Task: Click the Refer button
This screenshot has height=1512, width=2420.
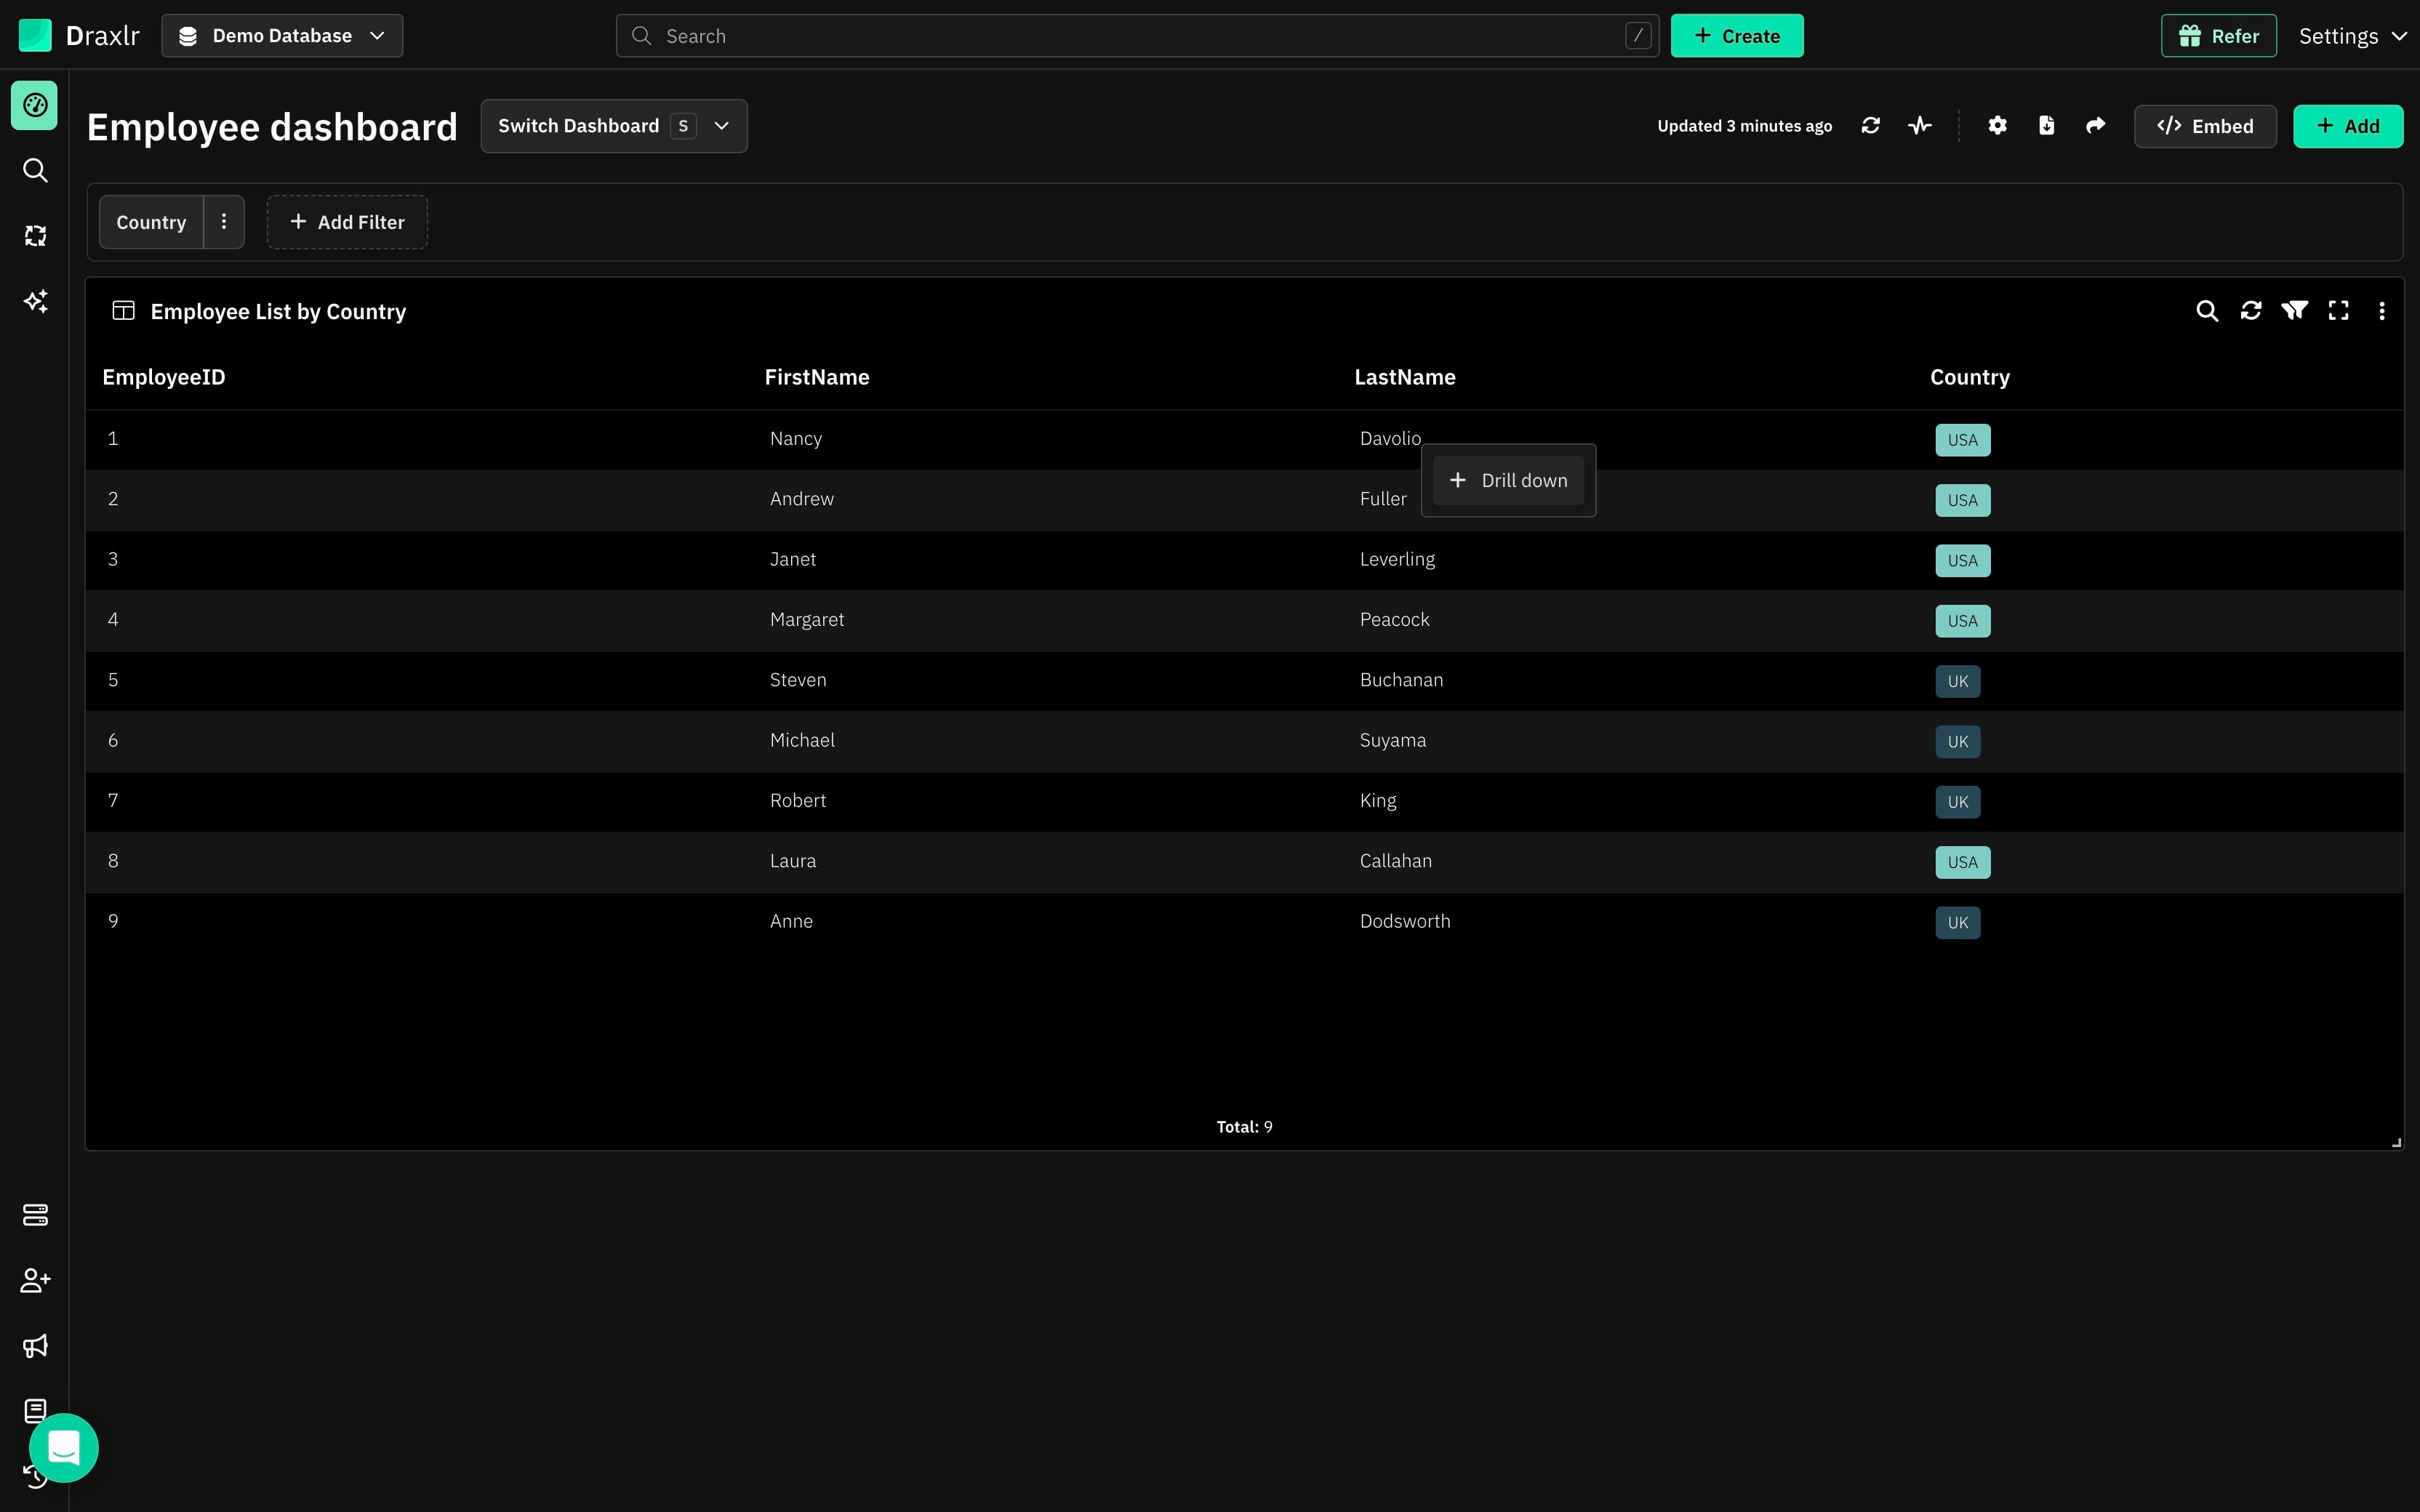Action: pos(2218,36)
